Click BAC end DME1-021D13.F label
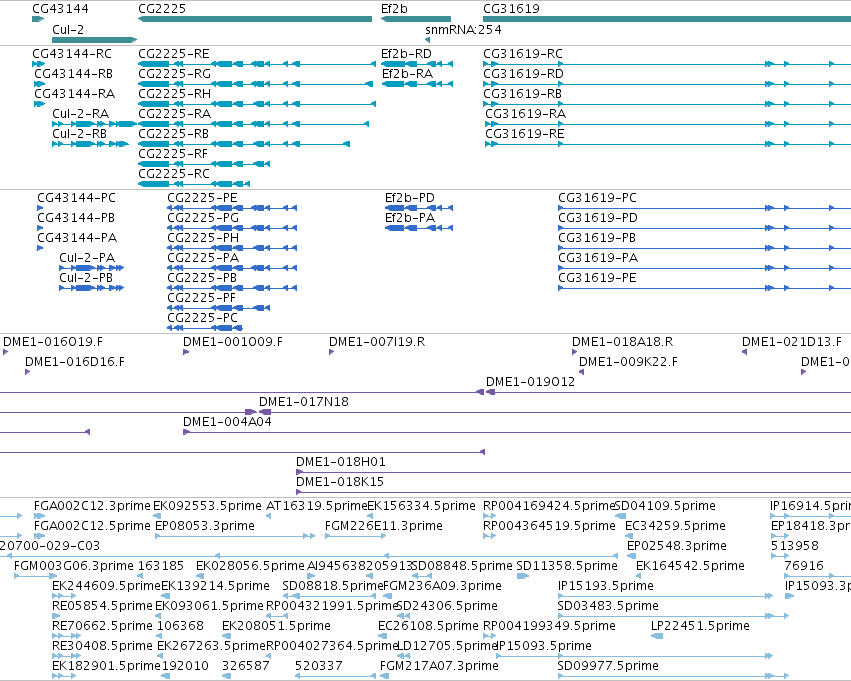 tap(792, 342)
